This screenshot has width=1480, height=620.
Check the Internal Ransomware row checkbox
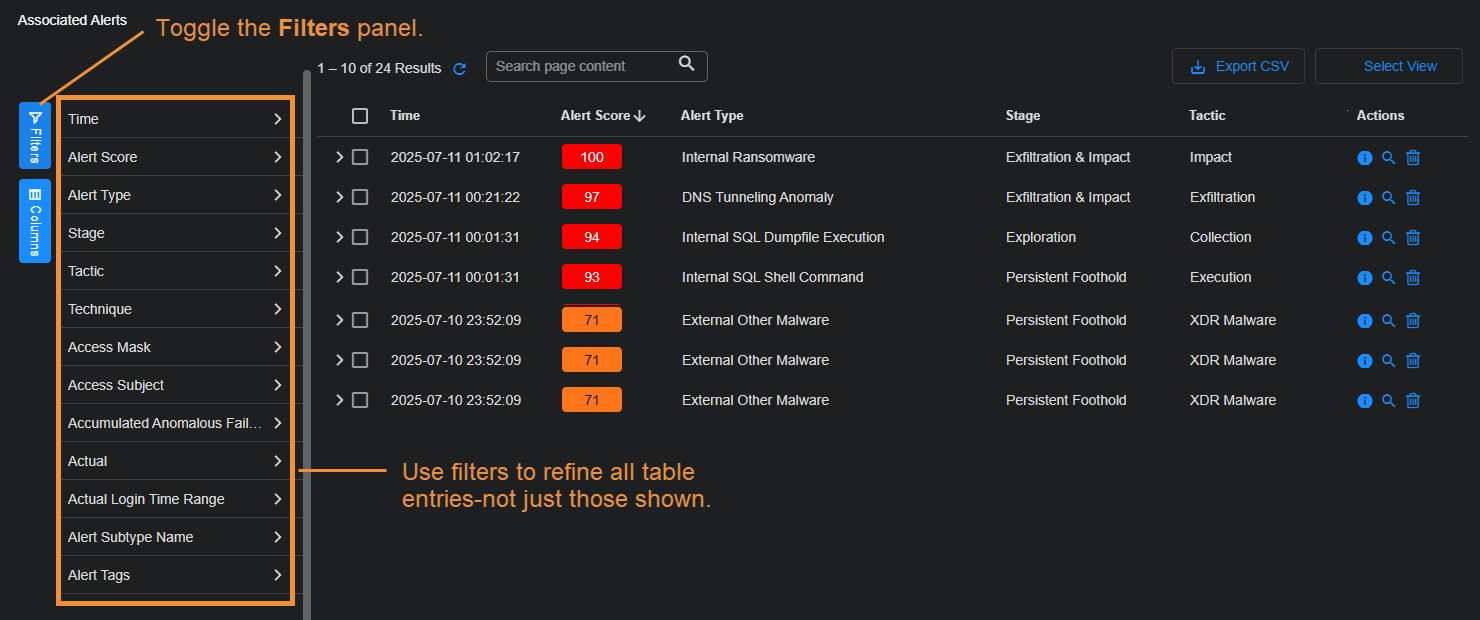[x=360, y=157]
